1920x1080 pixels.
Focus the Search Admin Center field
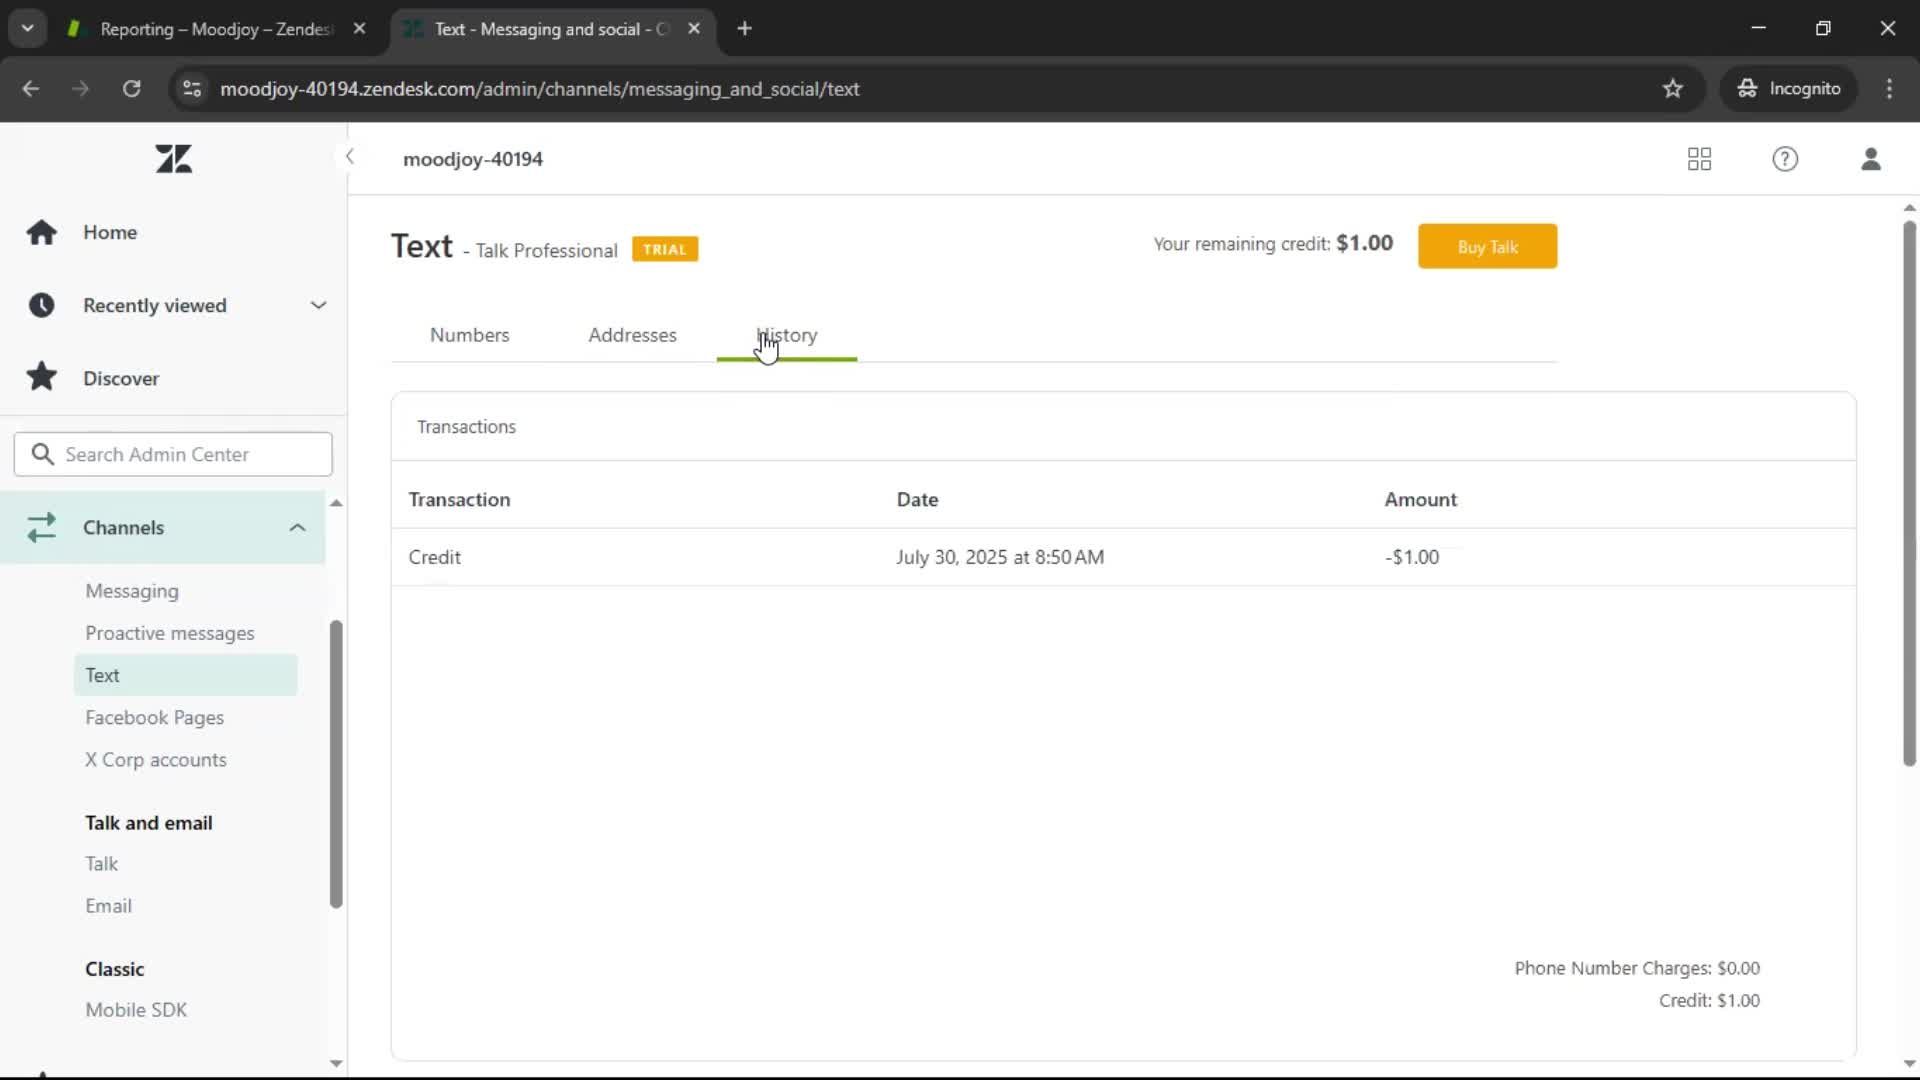coord(173,454)
